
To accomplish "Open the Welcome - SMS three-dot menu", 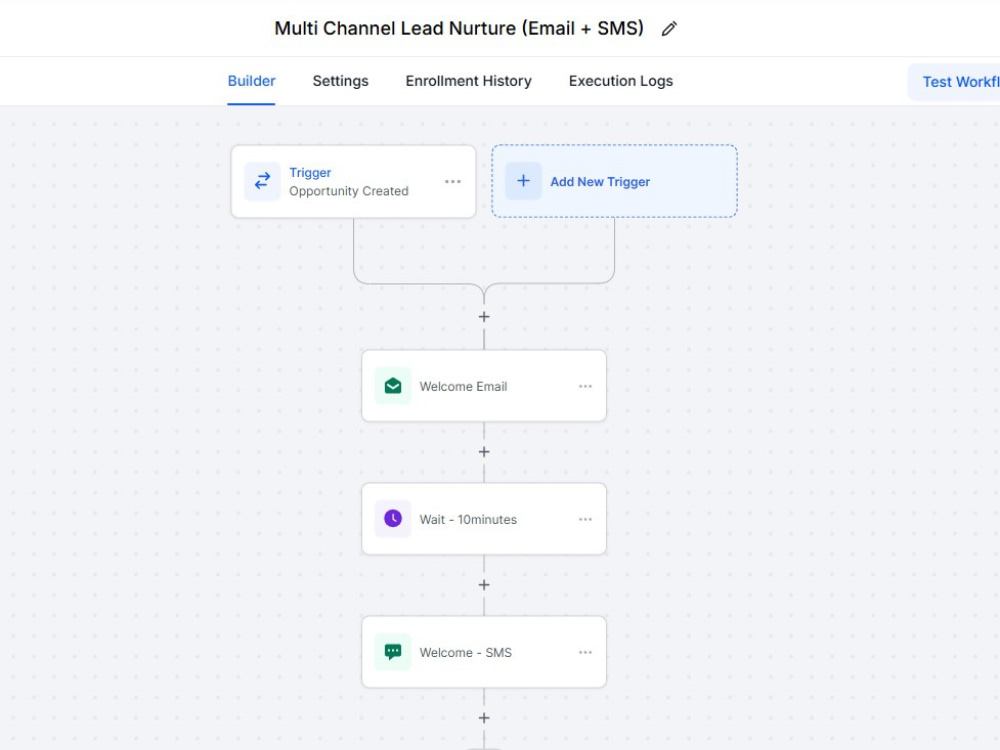I will point(585,652).
